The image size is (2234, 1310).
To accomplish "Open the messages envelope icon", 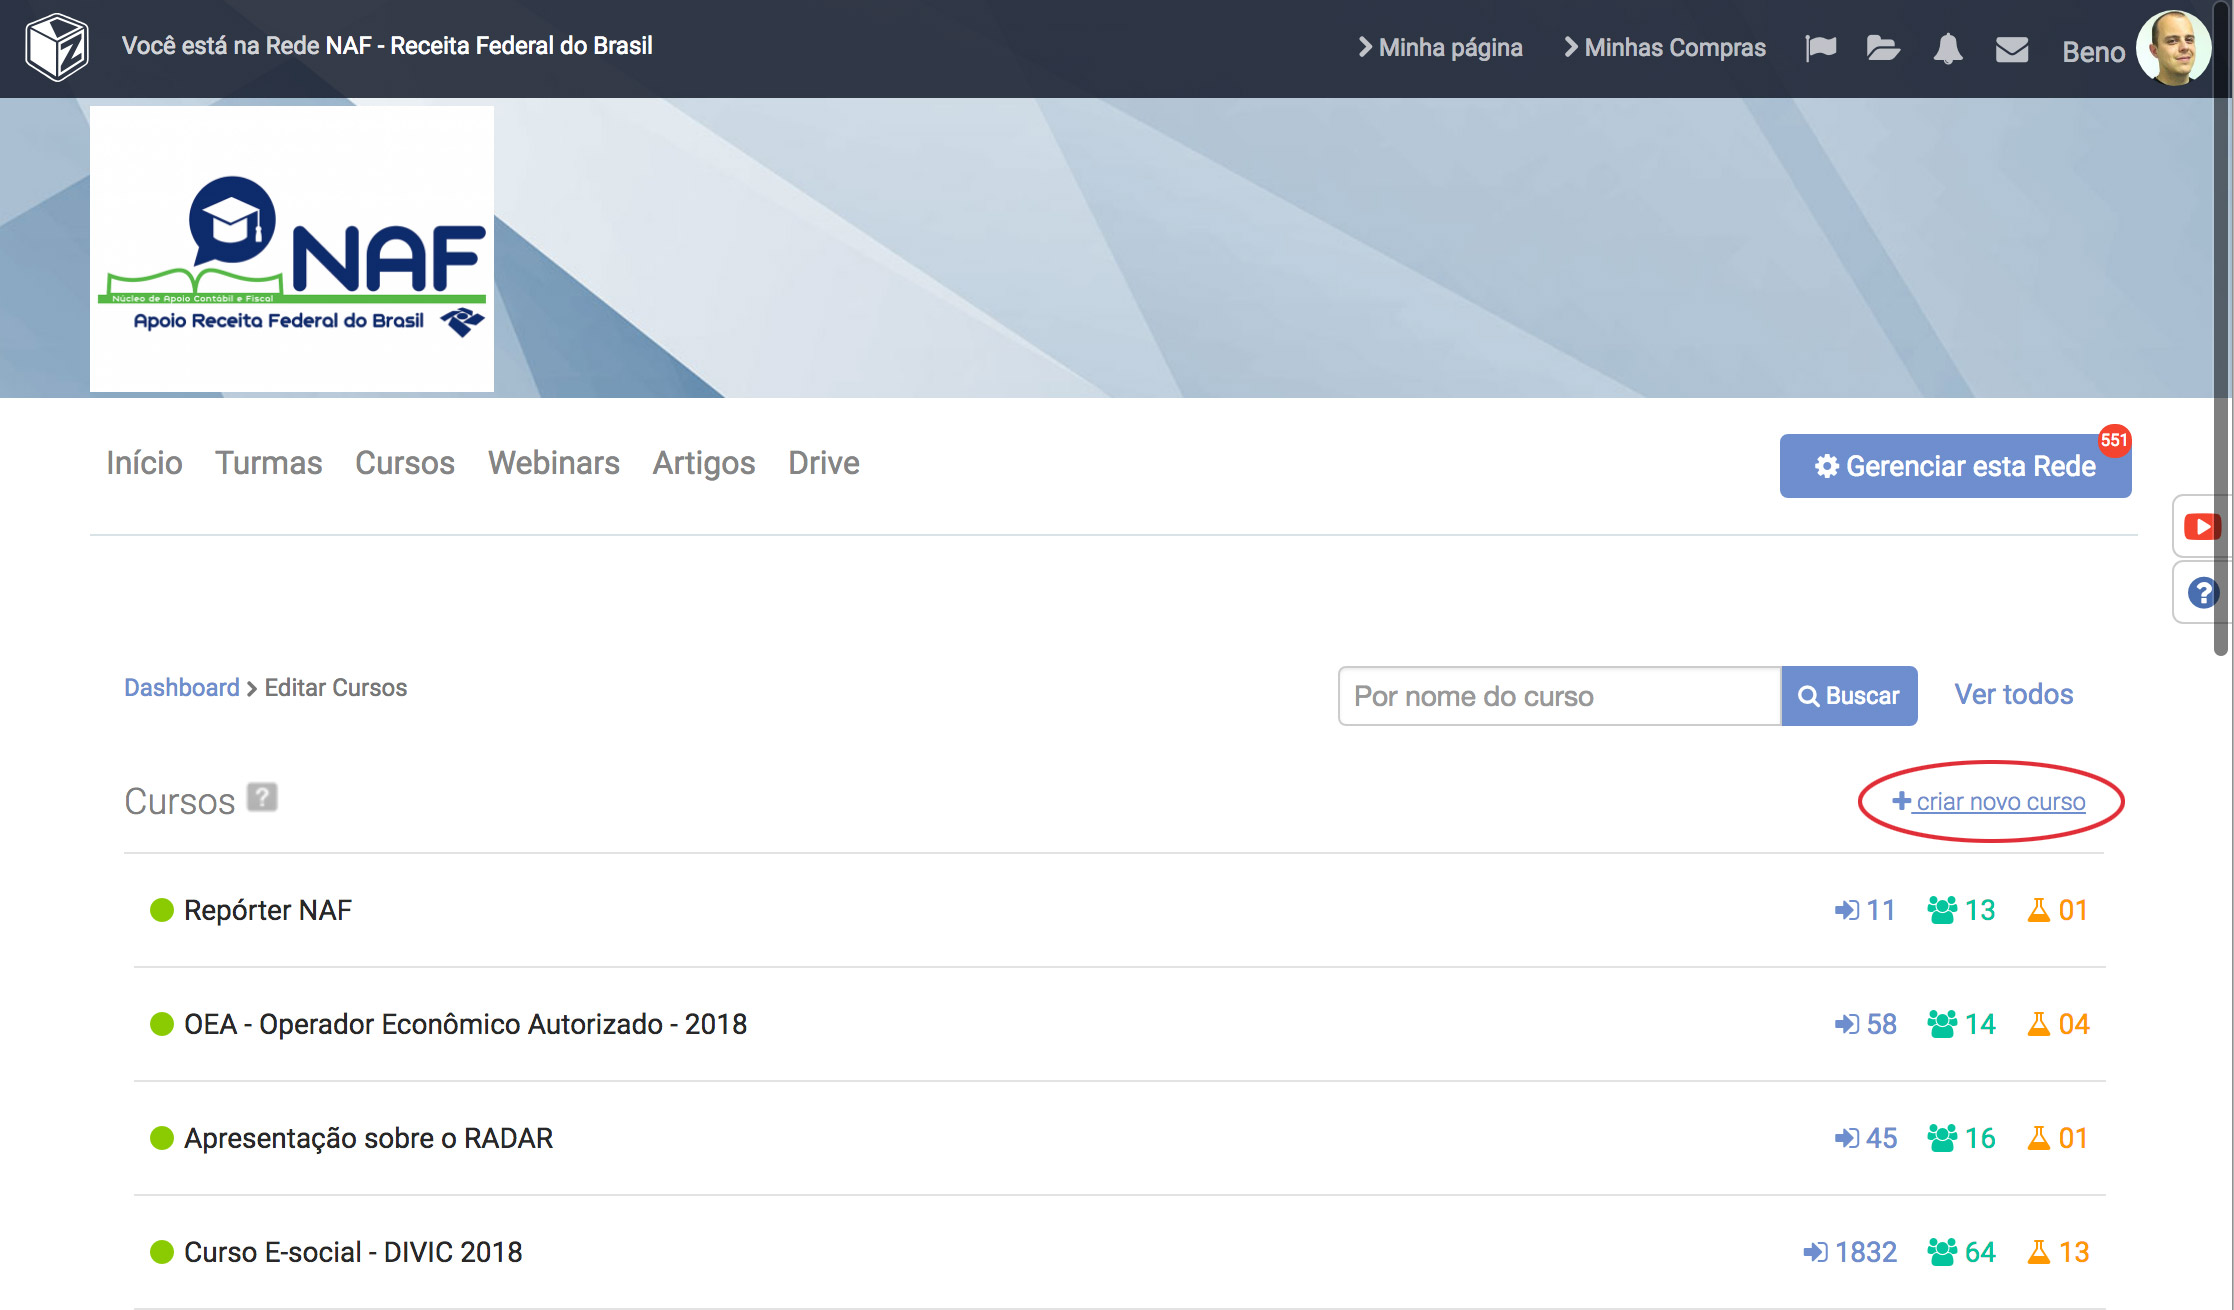I will pyautogui.click(x=2011, y=48).
